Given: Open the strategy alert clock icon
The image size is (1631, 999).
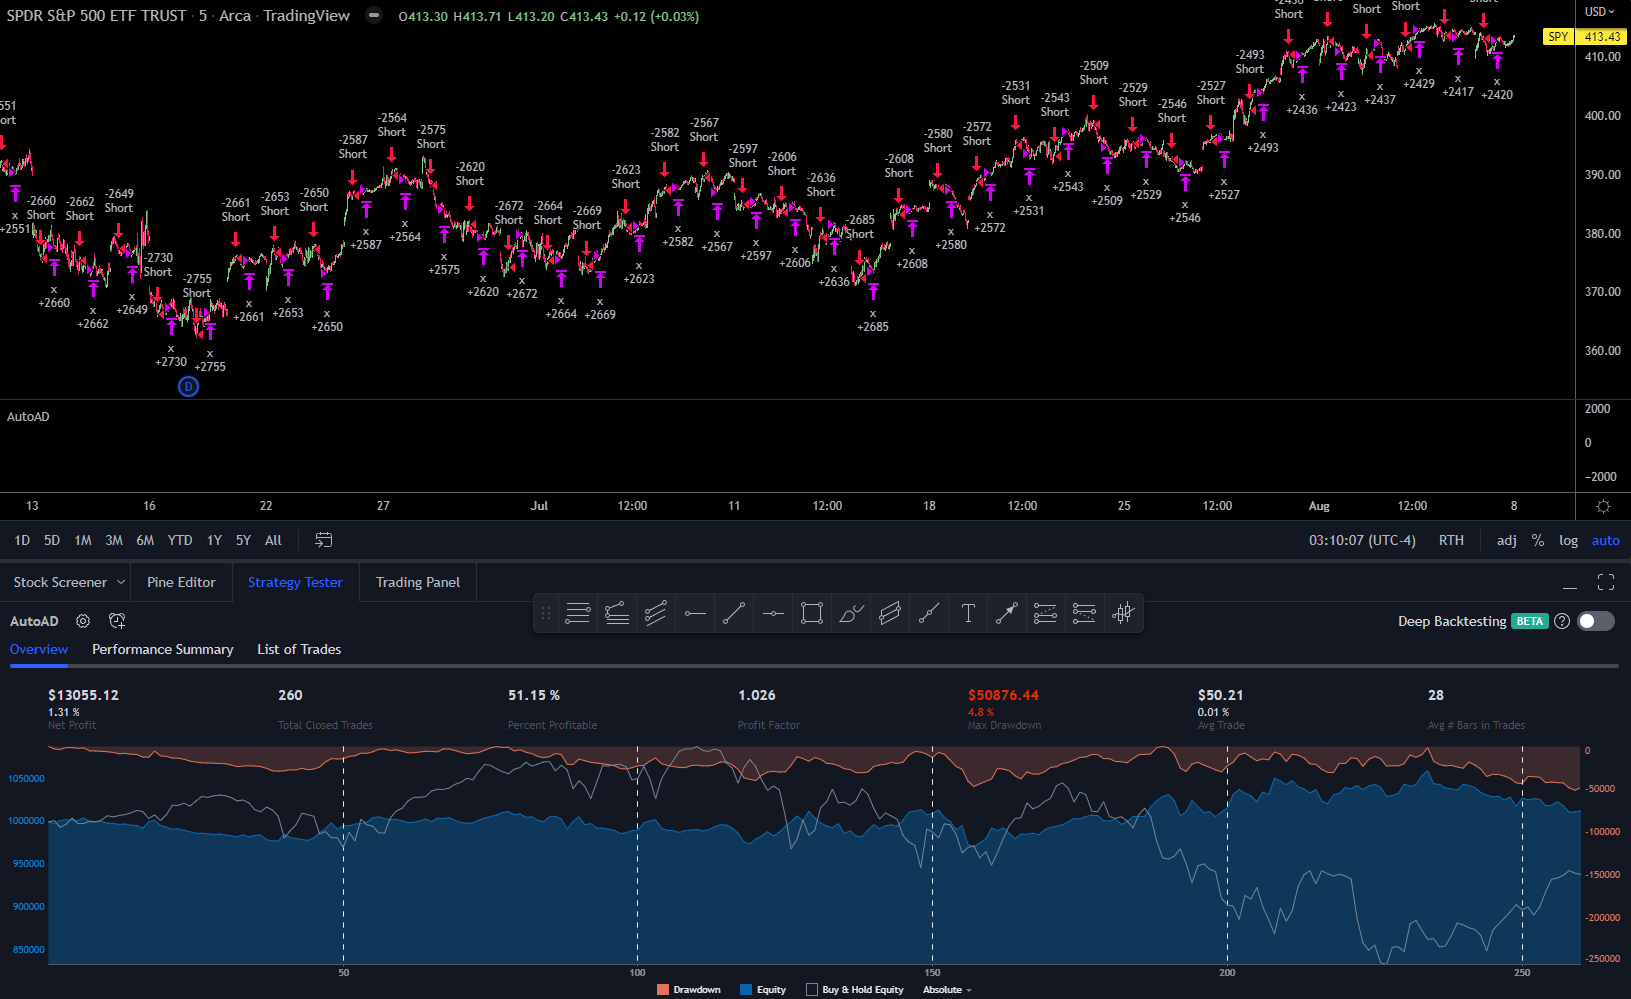Looking at the screenshot, I should (117, 621).
